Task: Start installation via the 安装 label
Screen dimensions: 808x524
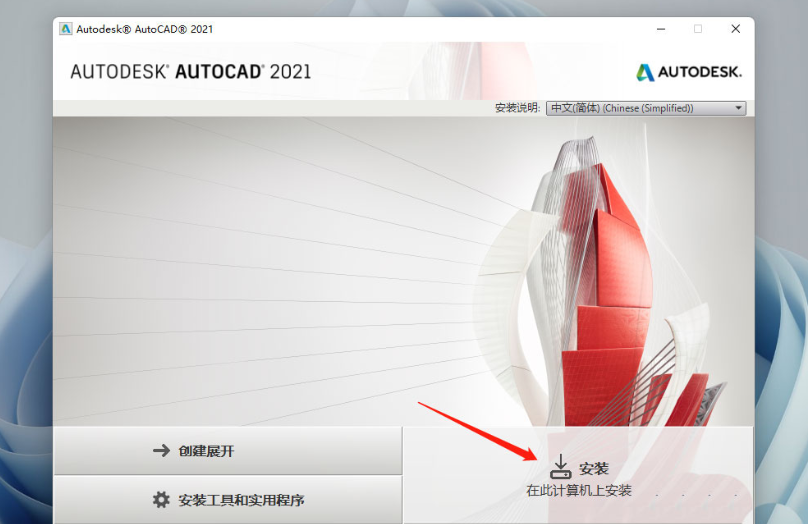Action: [594, 468]
